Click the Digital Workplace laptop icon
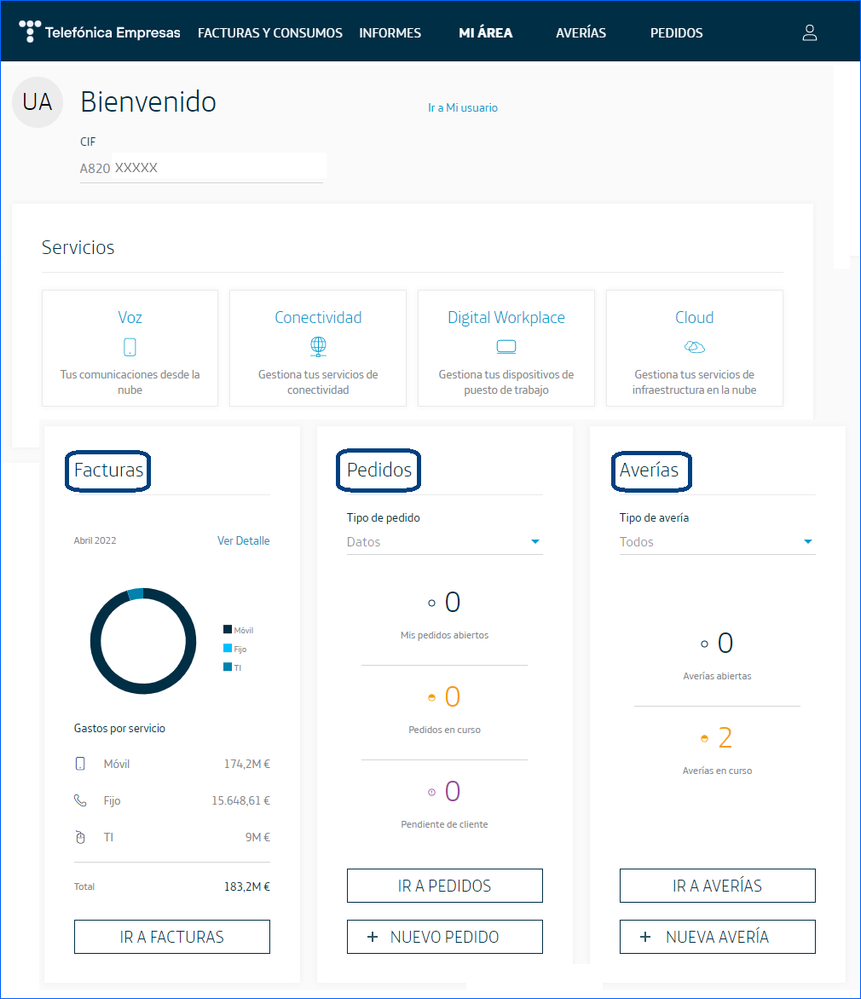 [506, 347]
